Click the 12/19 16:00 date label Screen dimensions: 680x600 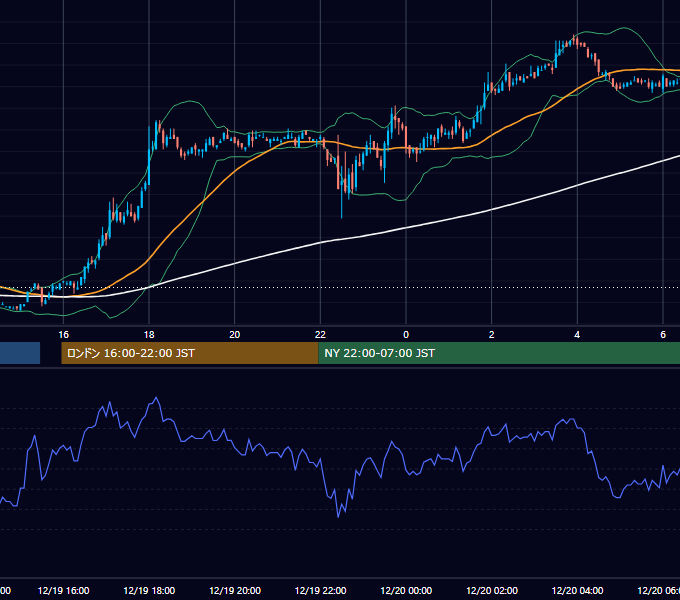pyautogui.click(x=63, y=590)
